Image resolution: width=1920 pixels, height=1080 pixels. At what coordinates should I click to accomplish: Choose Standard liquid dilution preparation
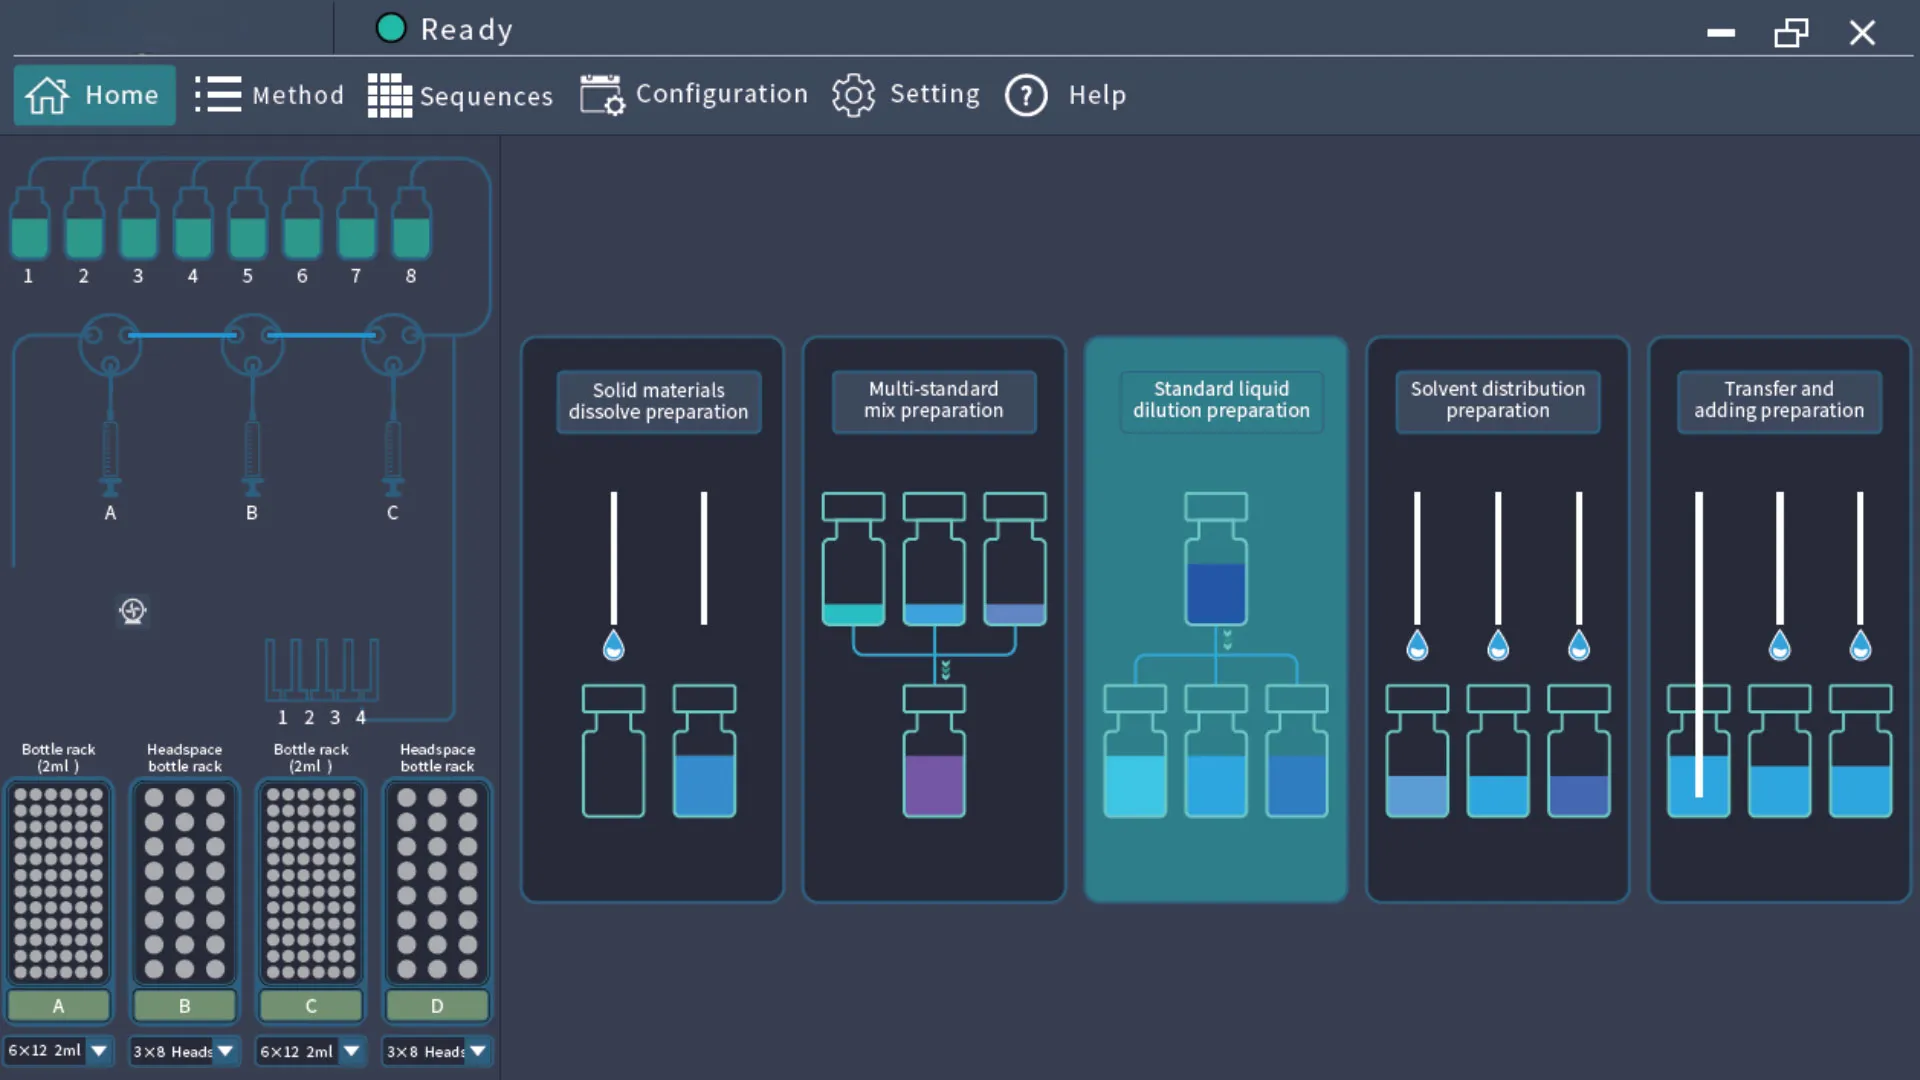(1216, 620)
